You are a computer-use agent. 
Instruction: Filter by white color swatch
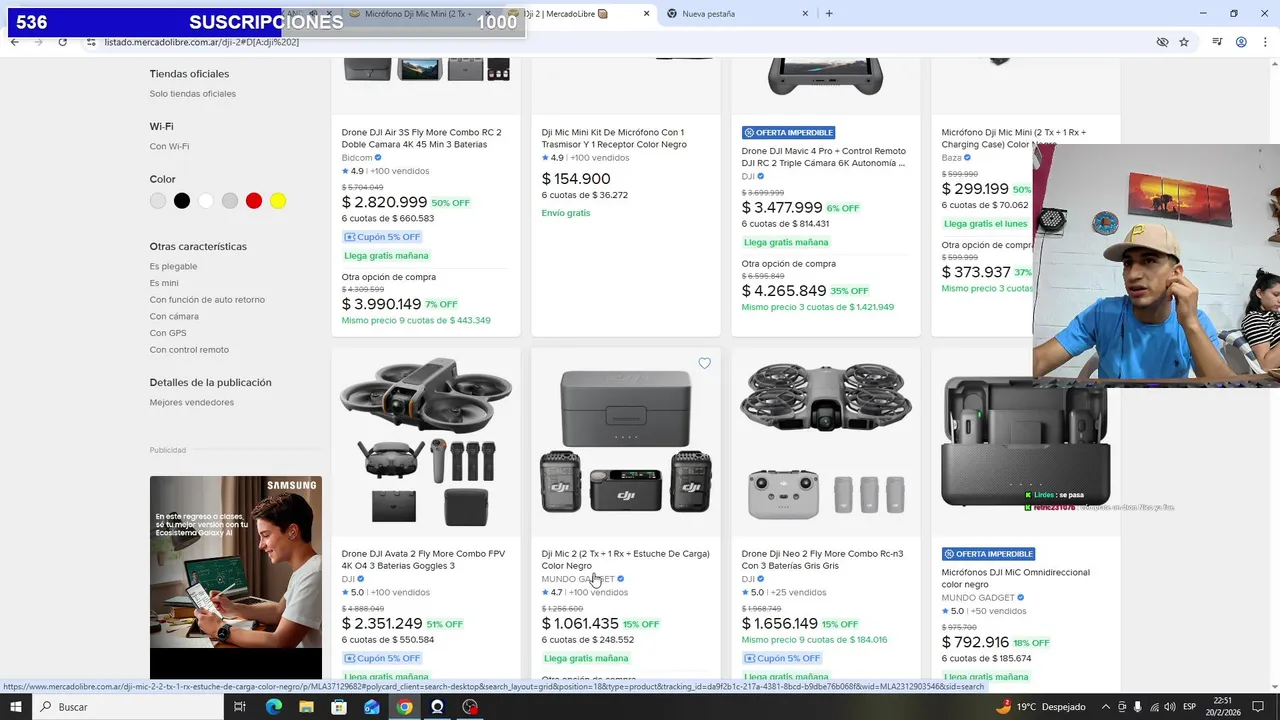(206, 201)
